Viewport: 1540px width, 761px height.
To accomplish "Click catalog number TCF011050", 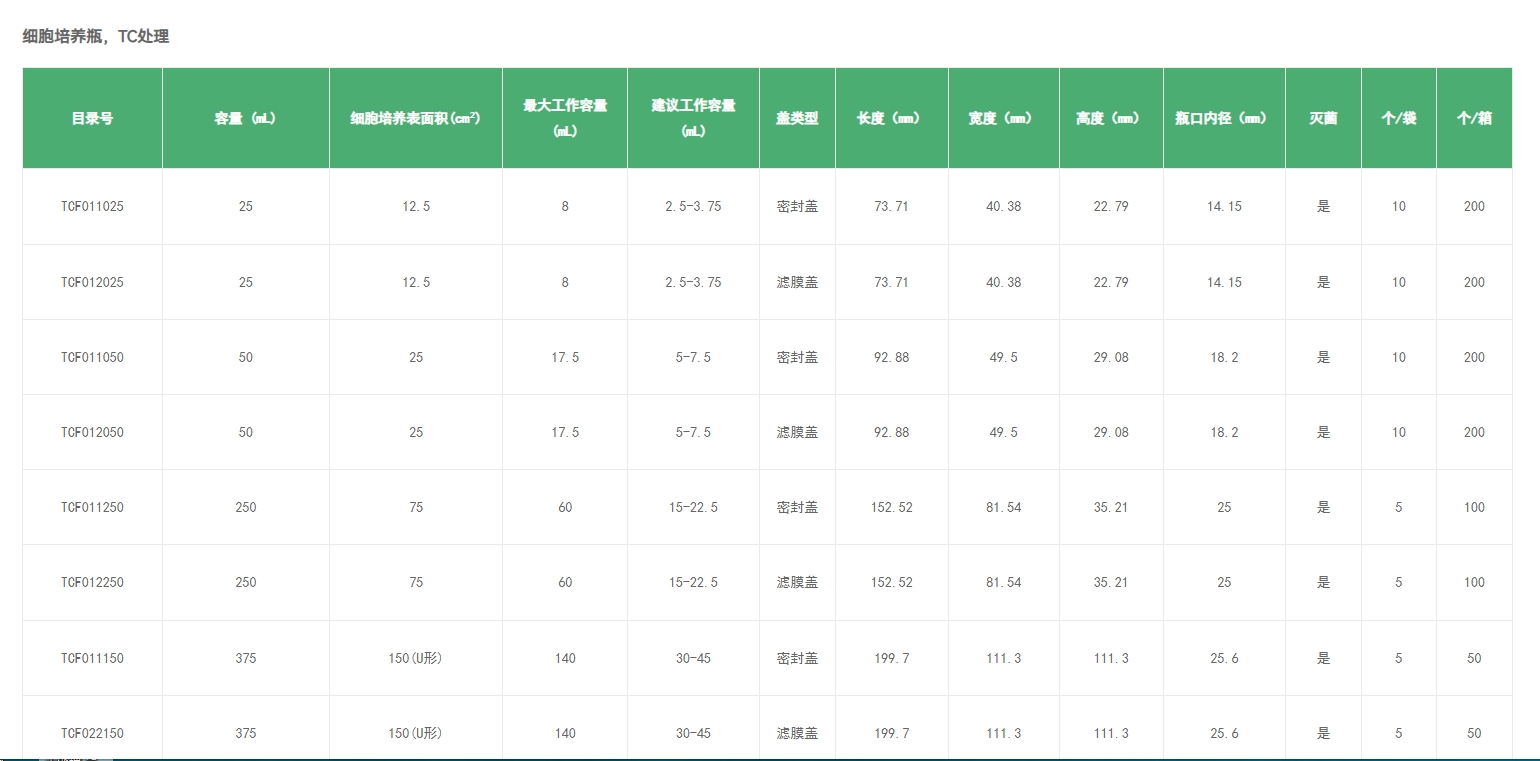I will coord(92,358).
